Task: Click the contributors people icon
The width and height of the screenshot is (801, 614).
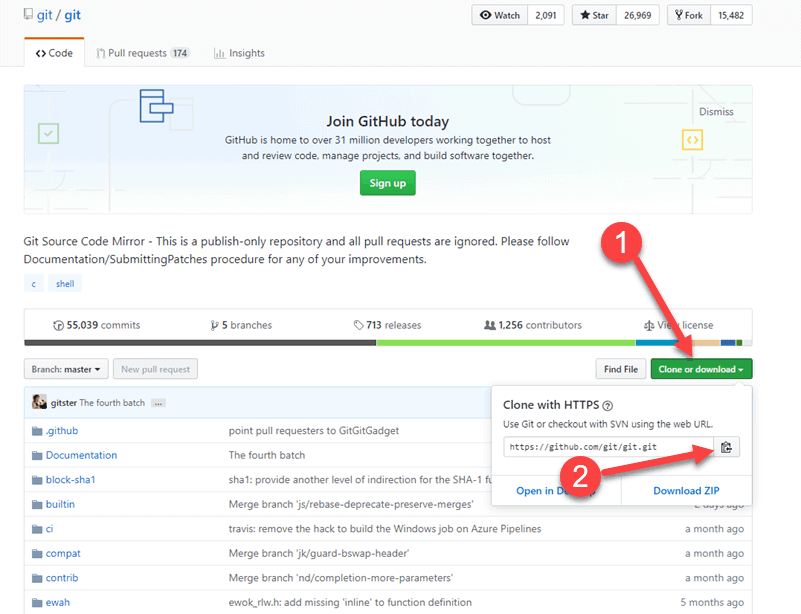Action: point(489,325)
